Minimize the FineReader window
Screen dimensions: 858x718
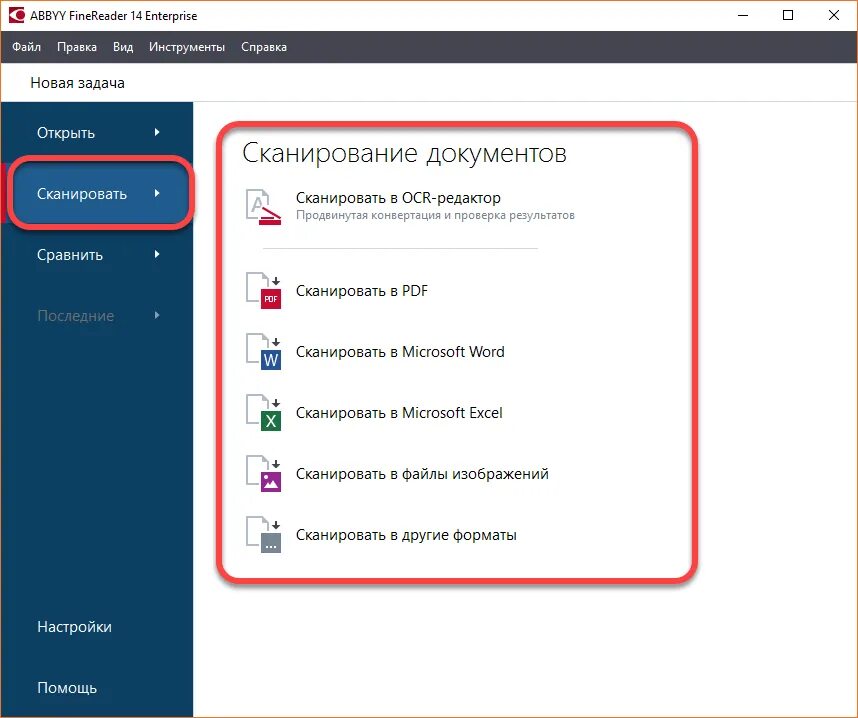[743, 15]
